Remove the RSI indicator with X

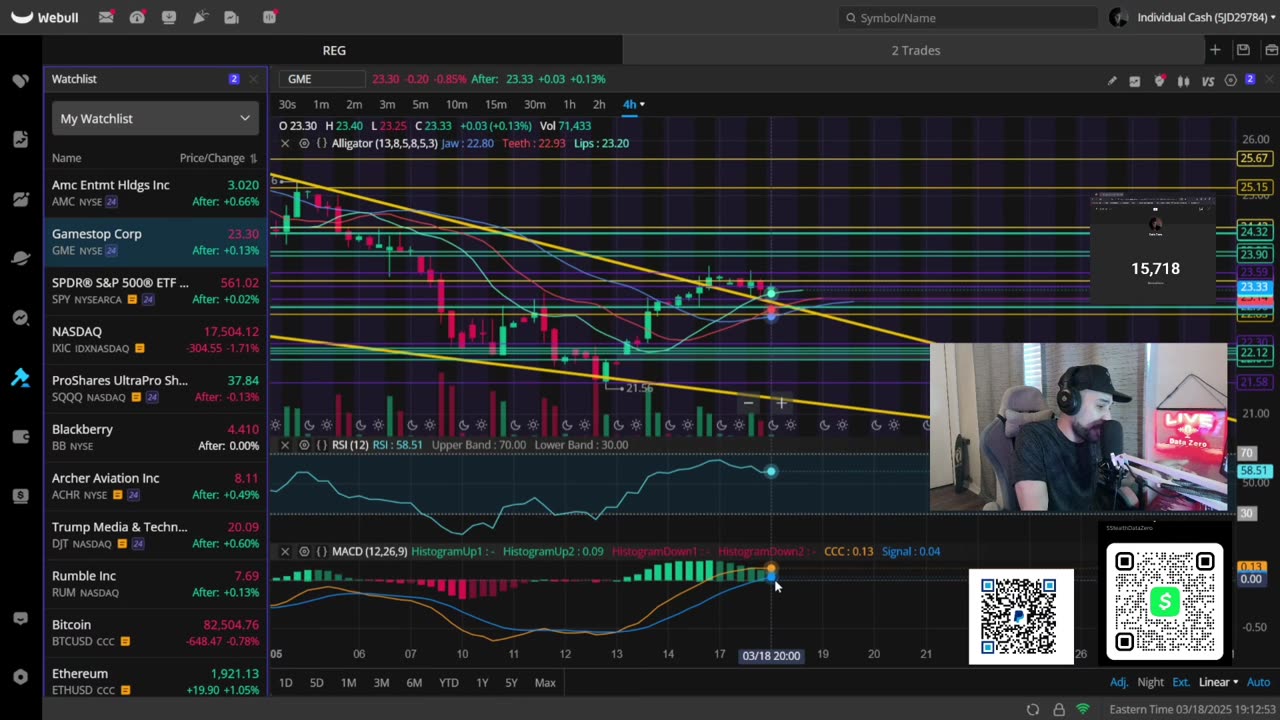coord(285,445)
